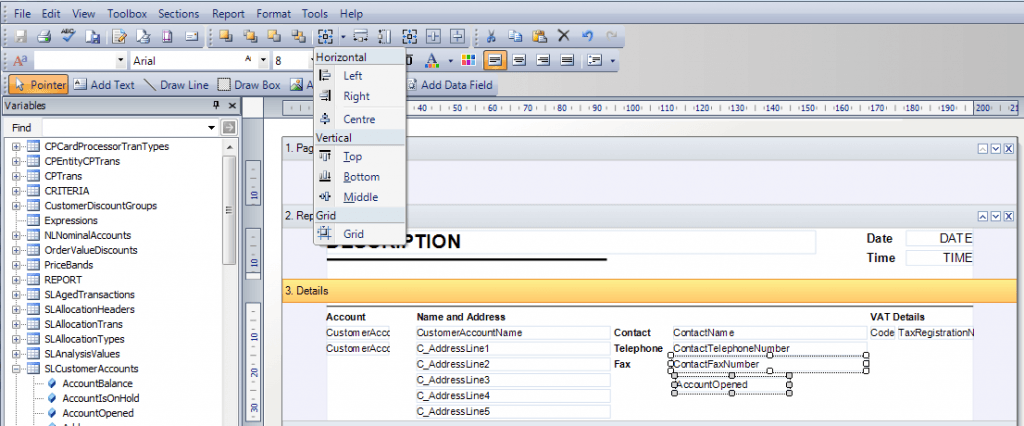This screenshot has width=1024, height=426.
Task: Open the font color dropdown arrow
Action: pyautogui.click(x=451, y=61)
